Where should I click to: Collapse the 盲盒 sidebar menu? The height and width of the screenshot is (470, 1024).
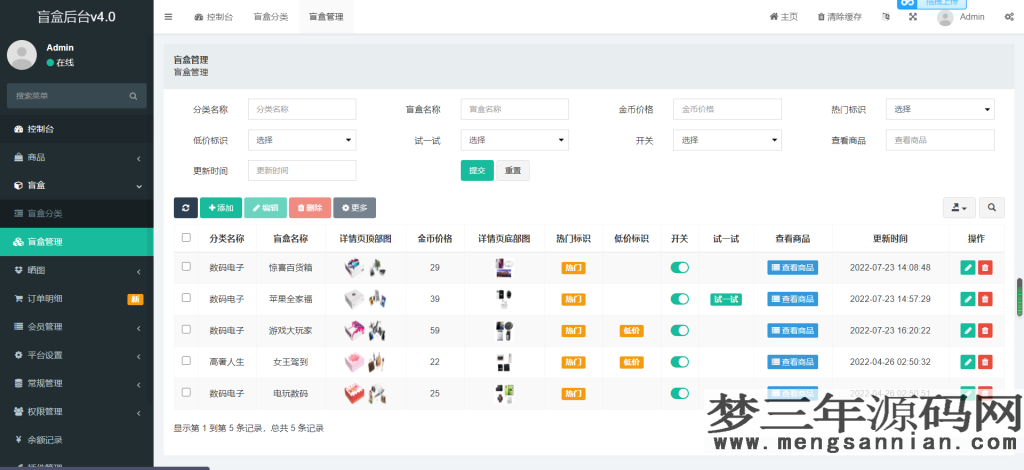coord(76,185)
